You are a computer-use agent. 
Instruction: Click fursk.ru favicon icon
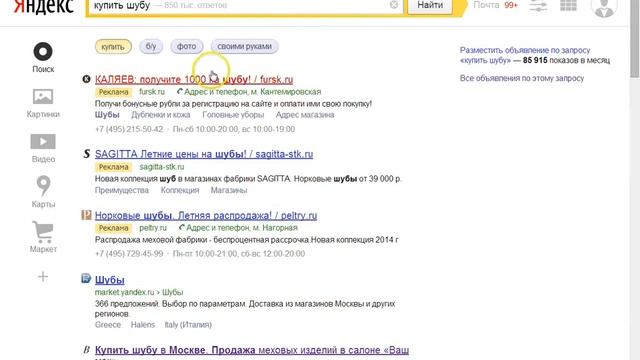(x=86, y=79)
